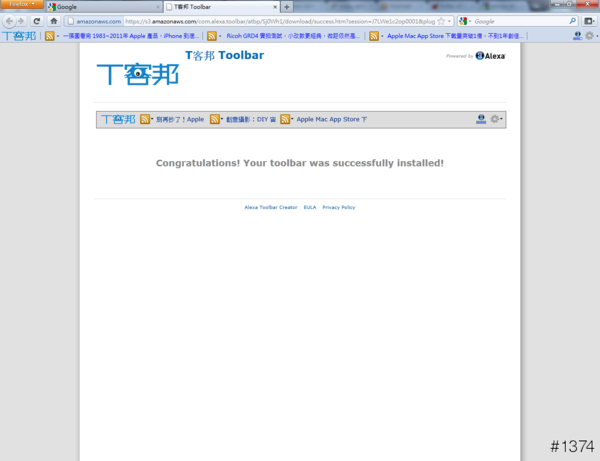Viewport: 600px width, 461px height.
Task: Click the T客邦 logo in the browser toolbar
Action: 19,36
